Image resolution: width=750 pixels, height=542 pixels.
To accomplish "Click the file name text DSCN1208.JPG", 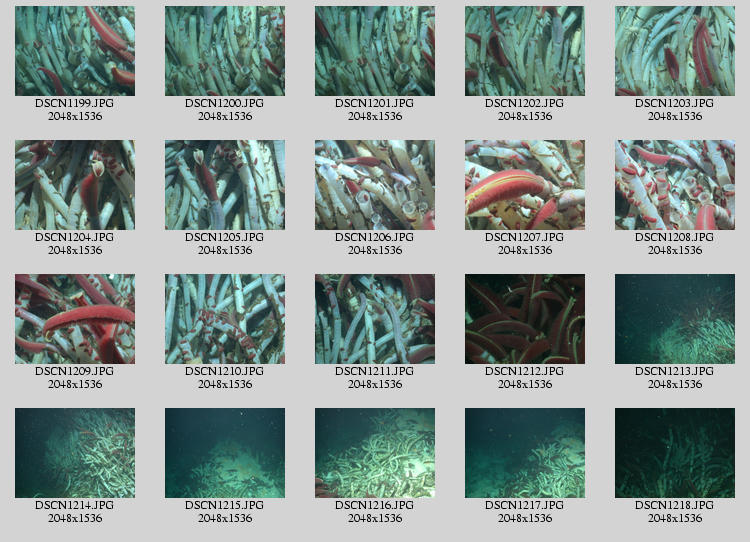I will [x=675, y=237].
